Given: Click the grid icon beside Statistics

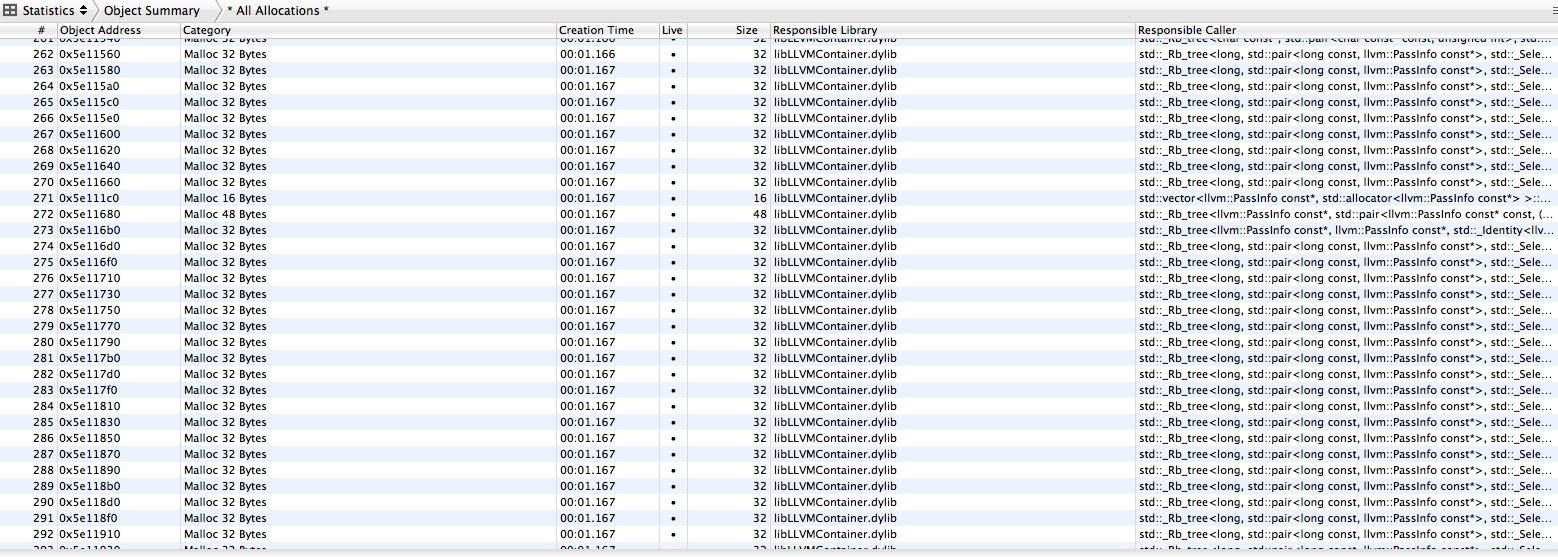Looking at the screenshot, I should 10,11.
